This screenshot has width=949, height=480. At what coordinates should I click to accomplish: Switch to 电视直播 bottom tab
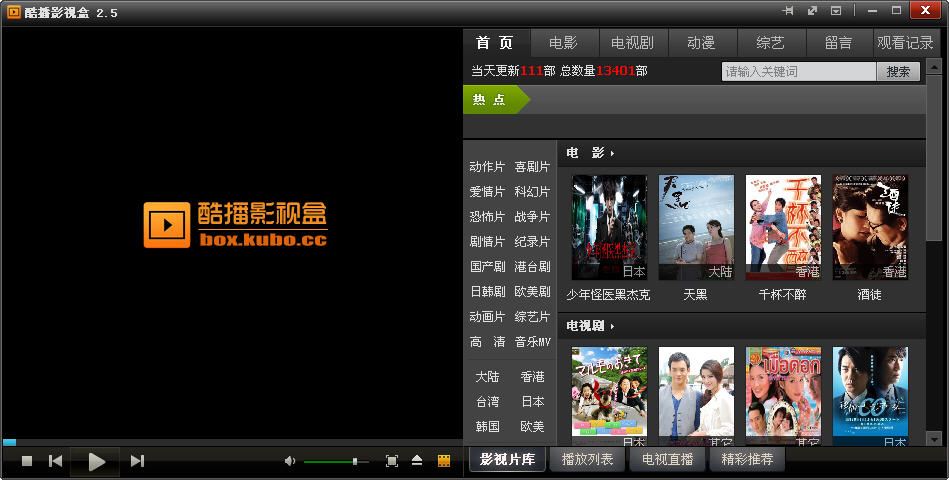coord(667,459)
